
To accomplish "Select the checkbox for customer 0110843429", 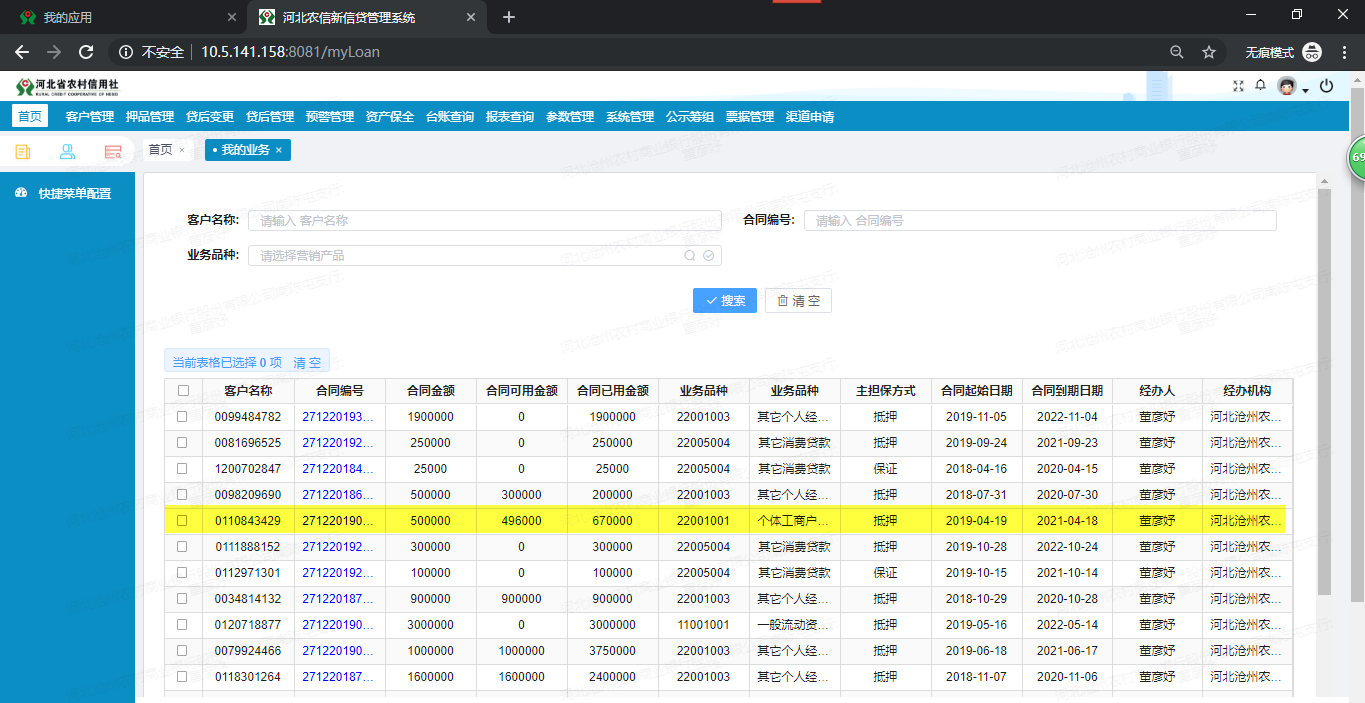I will (x=183, y=520).
